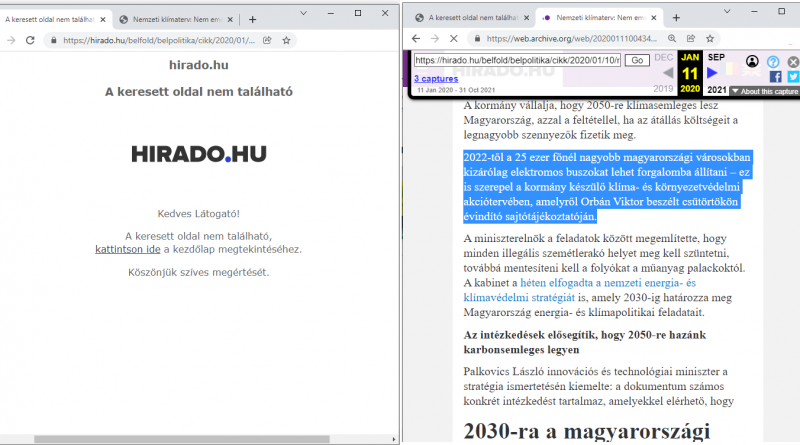Click the HIRADO.HU logo
Viewport: 800px width, 445px height.
[x=198, y=154]
